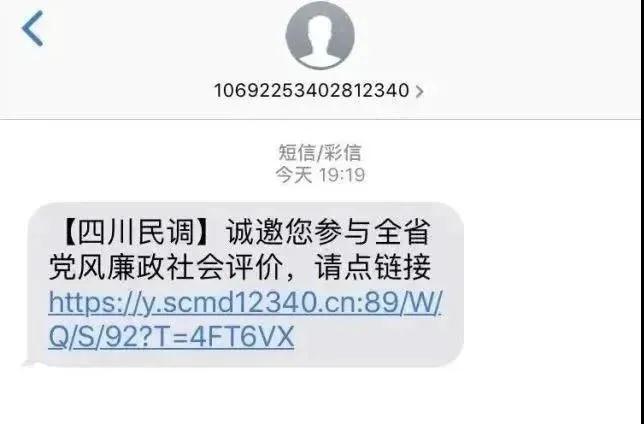644x424 pixels.
Task: Tap the sender number 10692253402812340
Action: click(x=312, y=90)
